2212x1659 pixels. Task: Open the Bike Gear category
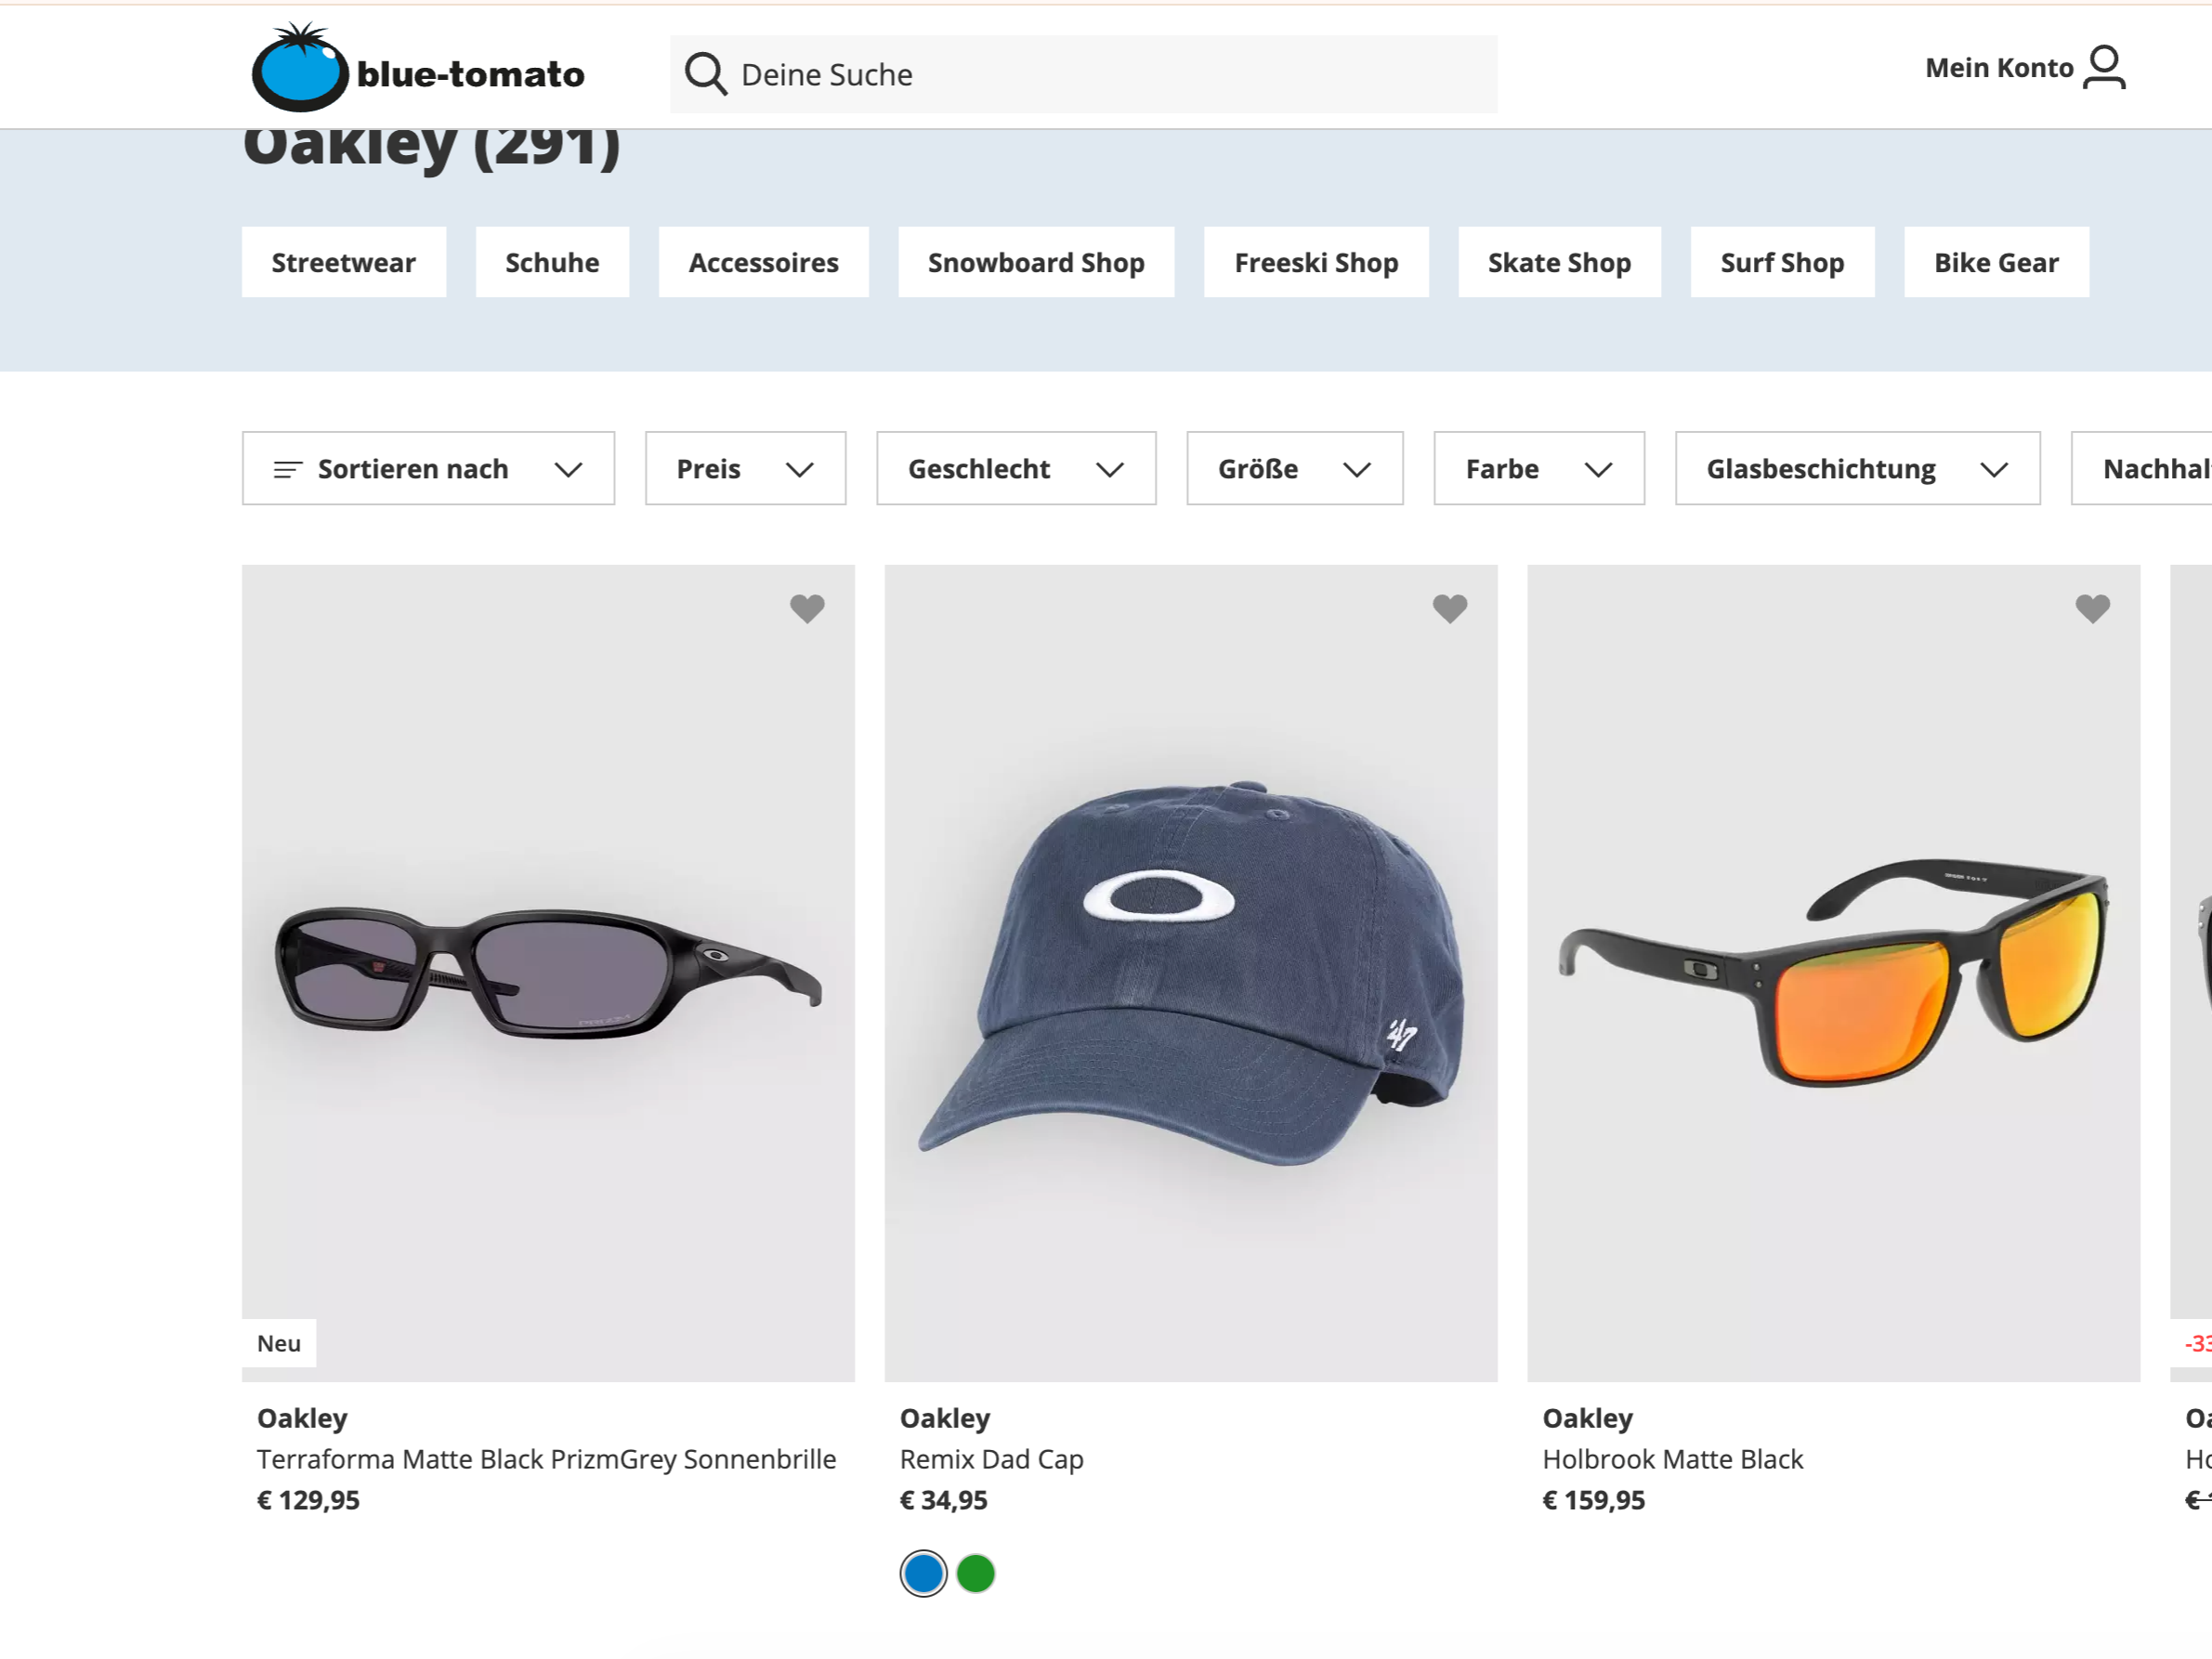(1996, 262)
